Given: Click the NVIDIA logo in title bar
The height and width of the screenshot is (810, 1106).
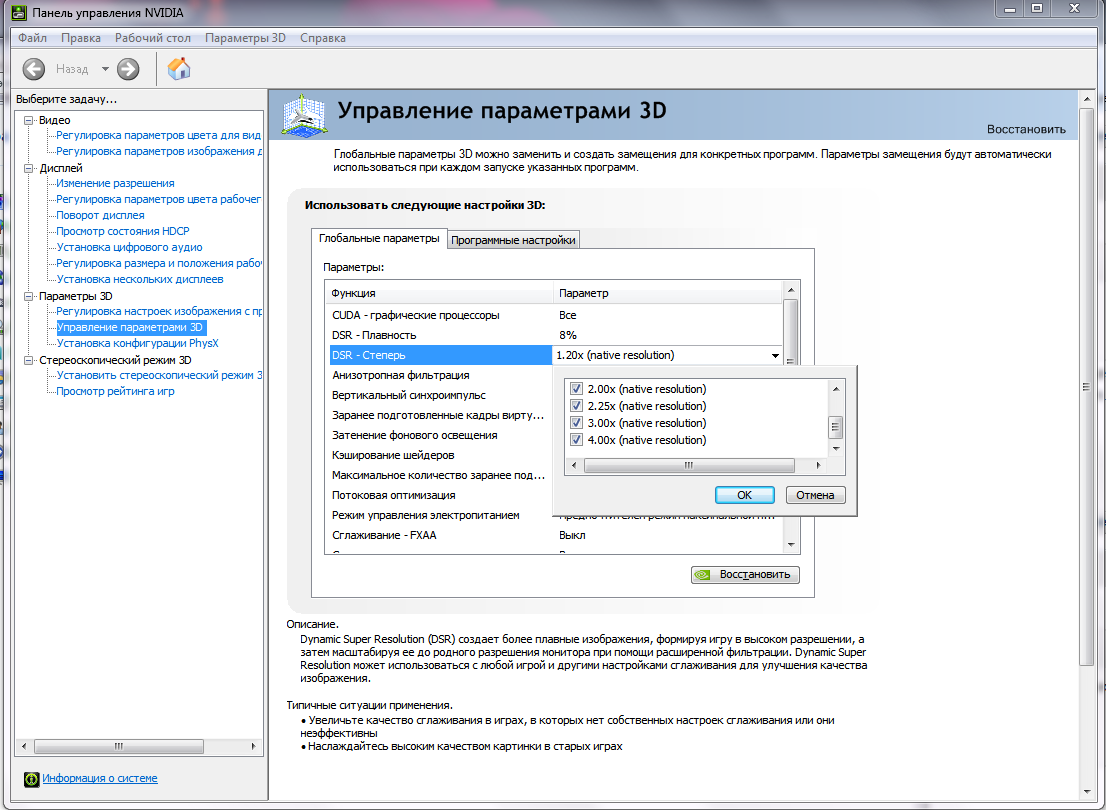Looking at the screenshot, I should pyautogui.click(x=19, y=13).
